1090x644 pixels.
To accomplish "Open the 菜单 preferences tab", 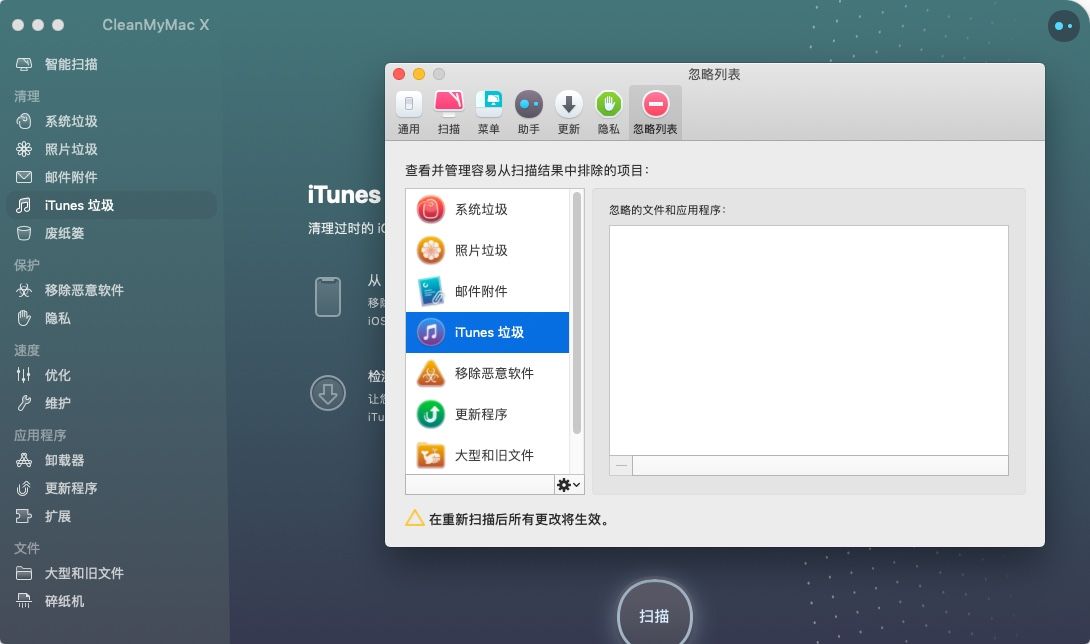I will pos(489,113).
